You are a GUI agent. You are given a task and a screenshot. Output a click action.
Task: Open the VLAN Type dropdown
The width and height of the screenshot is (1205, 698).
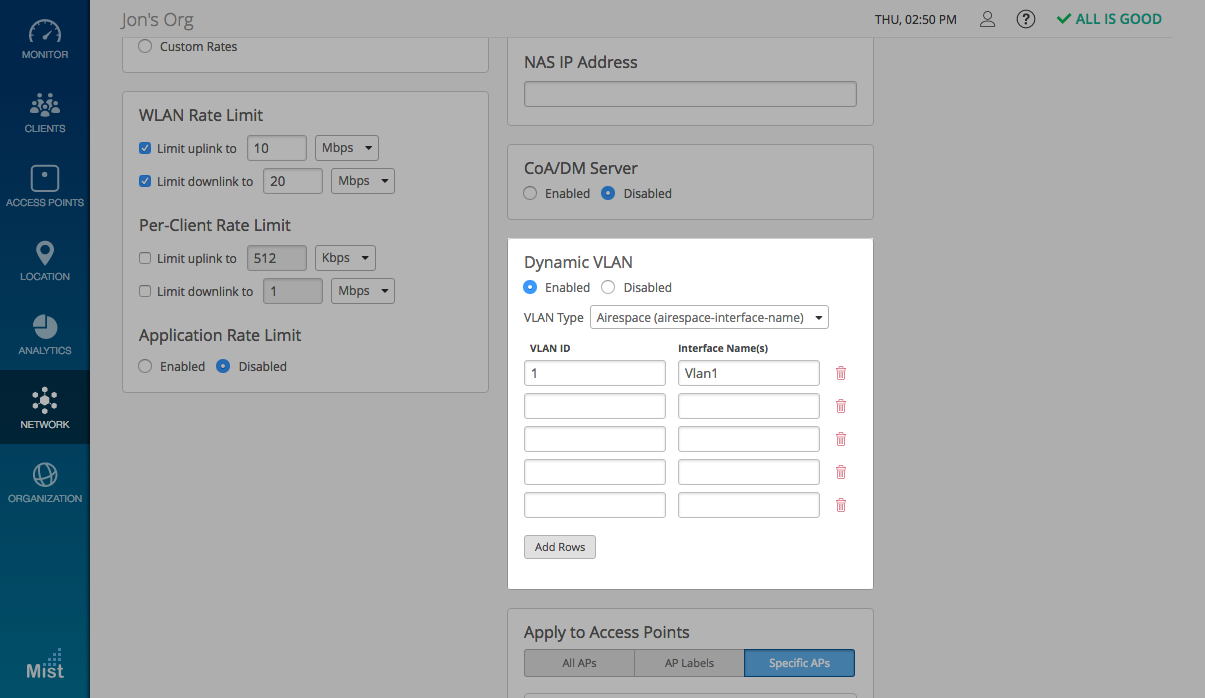[x=709, y=318]
